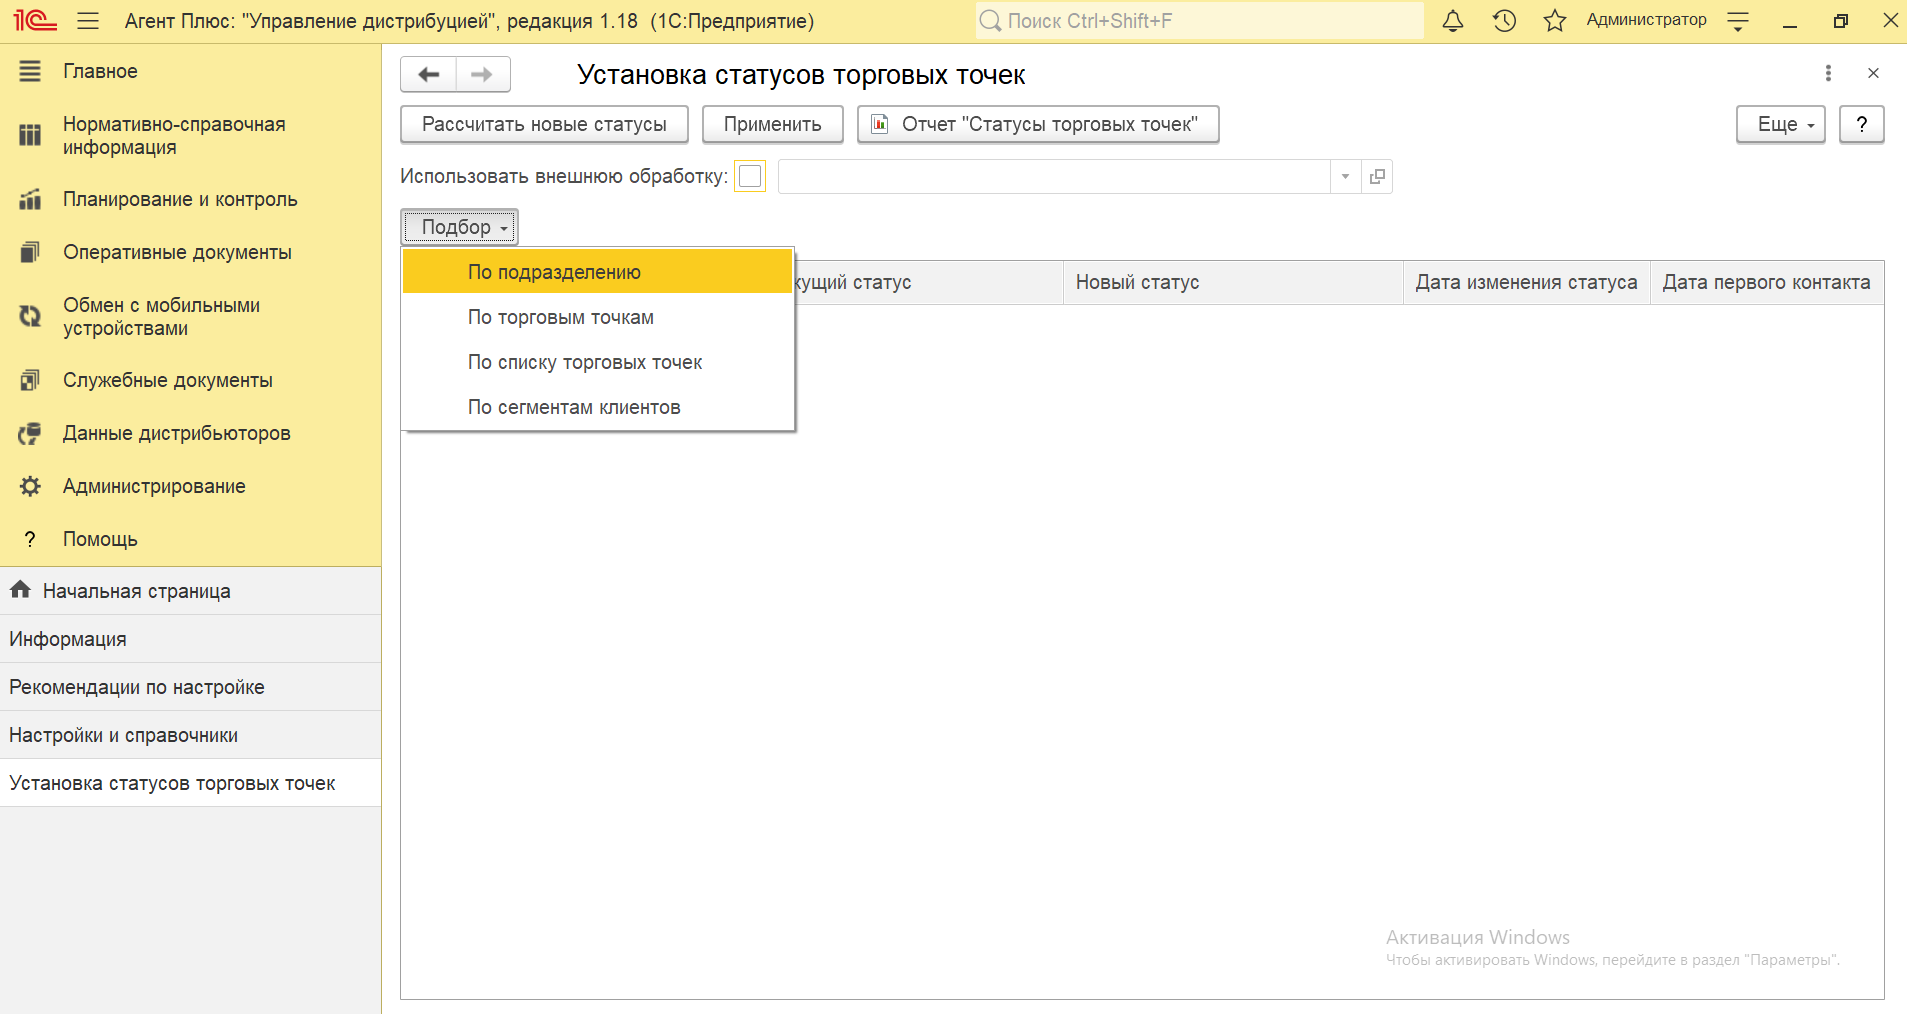Switch to Настройки и справочники tab
This screenshot has height=1014, width=1907.
click(123, 735)
